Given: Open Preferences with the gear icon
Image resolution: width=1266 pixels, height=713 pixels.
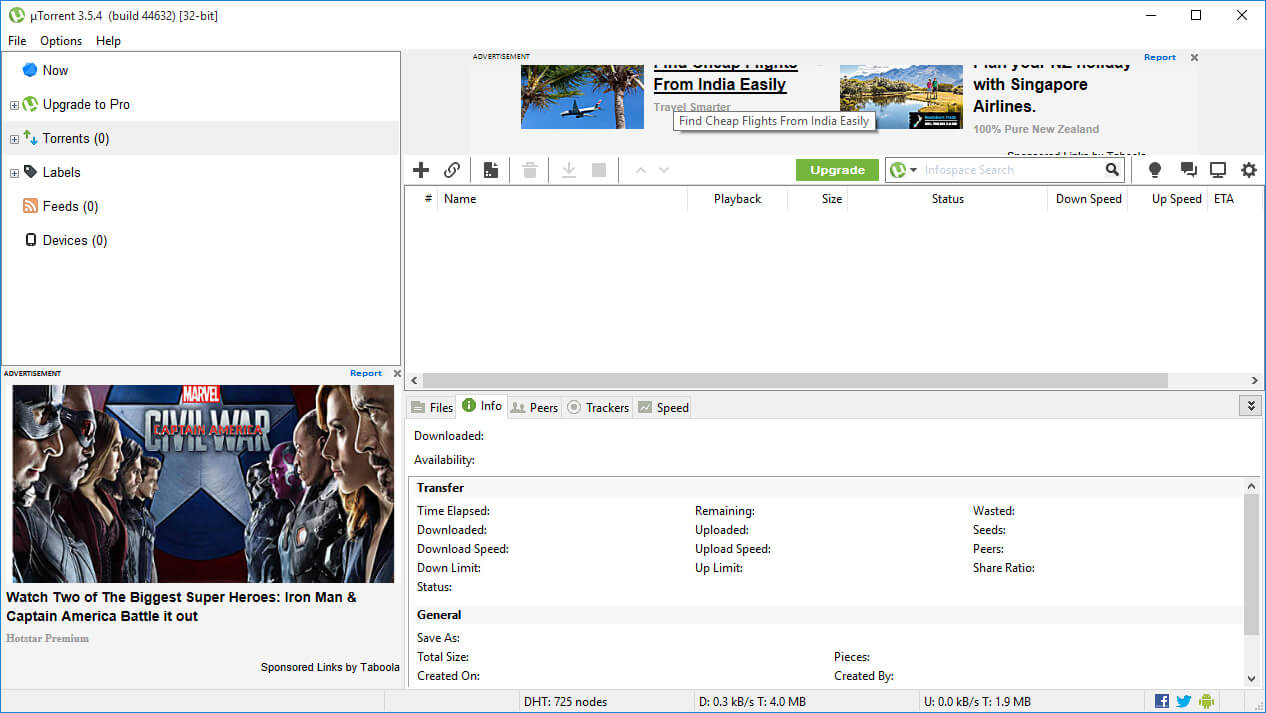Looking at the screenshot, I should click(1249, 170).
